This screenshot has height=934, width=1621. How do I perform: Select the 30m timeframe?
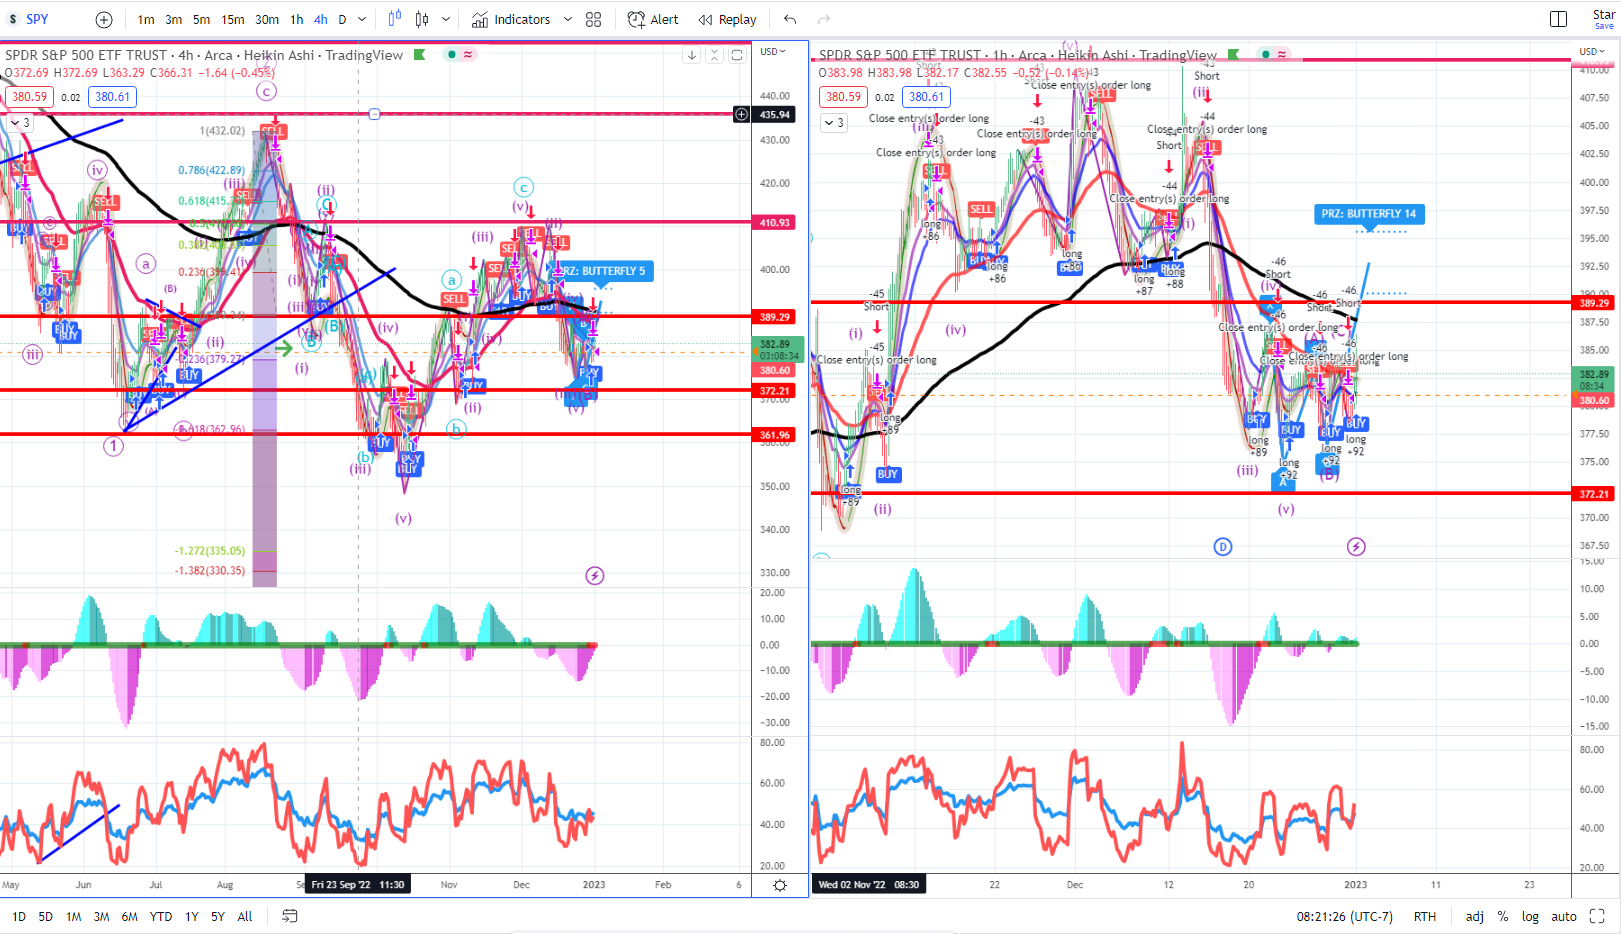coord(267,19)
